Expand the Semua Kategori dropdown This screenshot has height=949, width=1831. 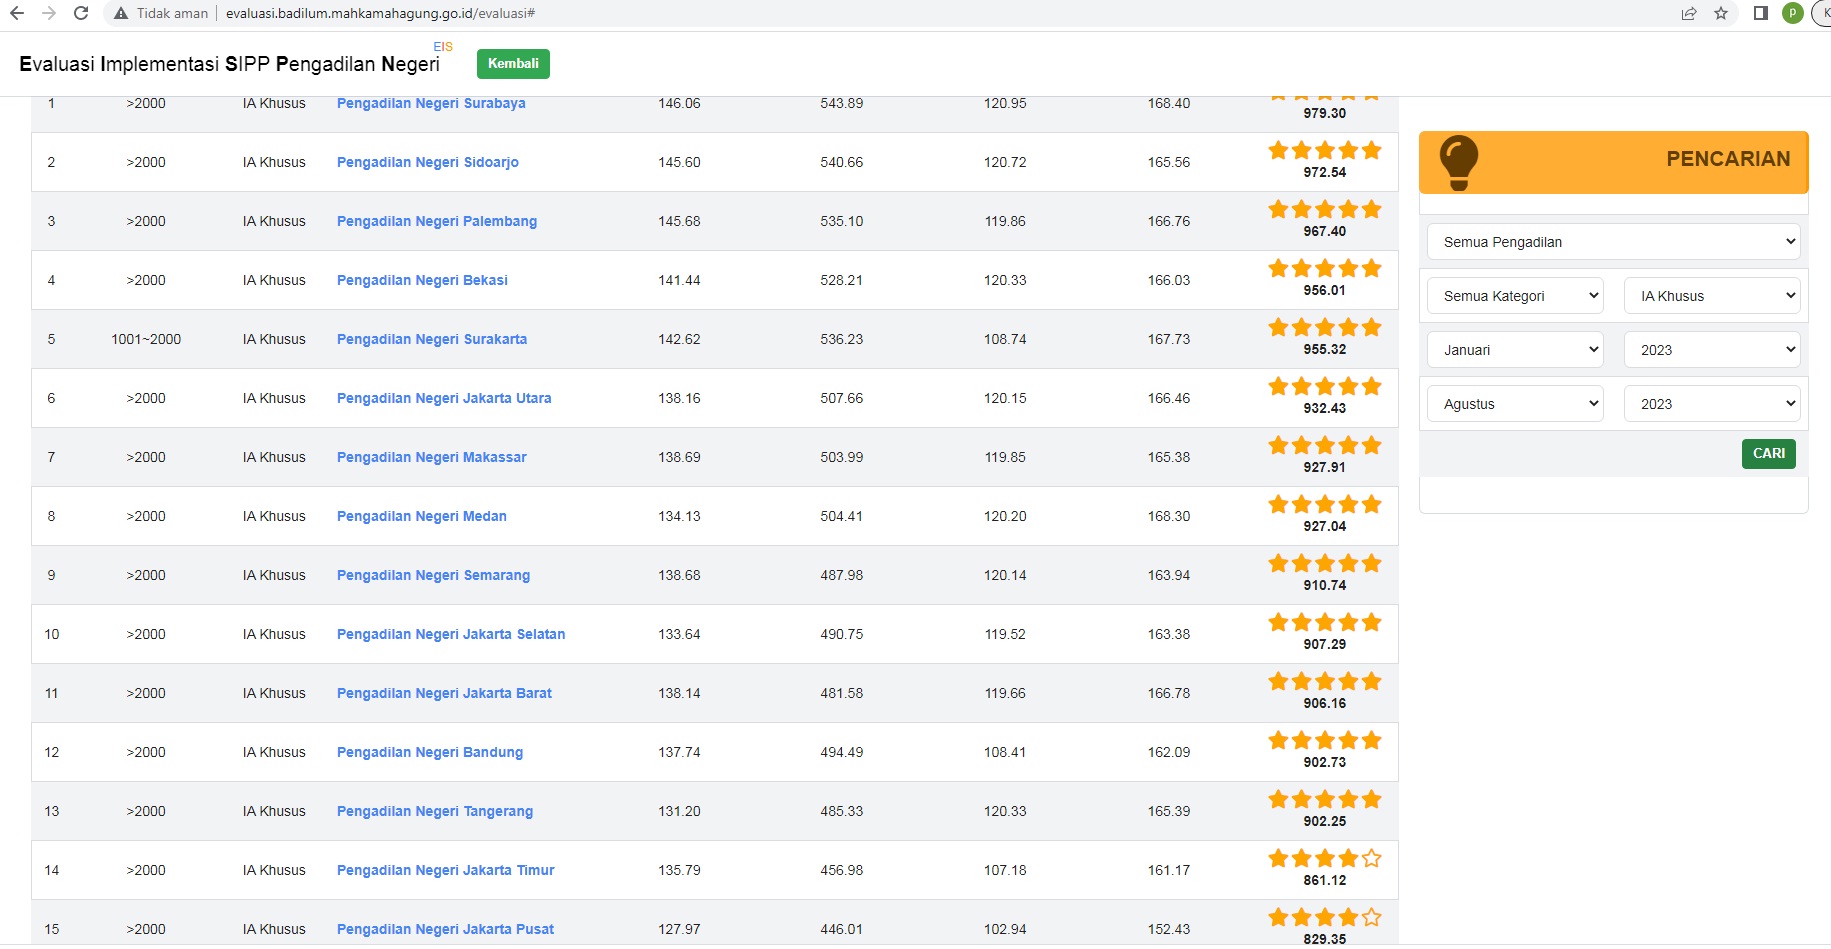click(x=1515, y=296)
